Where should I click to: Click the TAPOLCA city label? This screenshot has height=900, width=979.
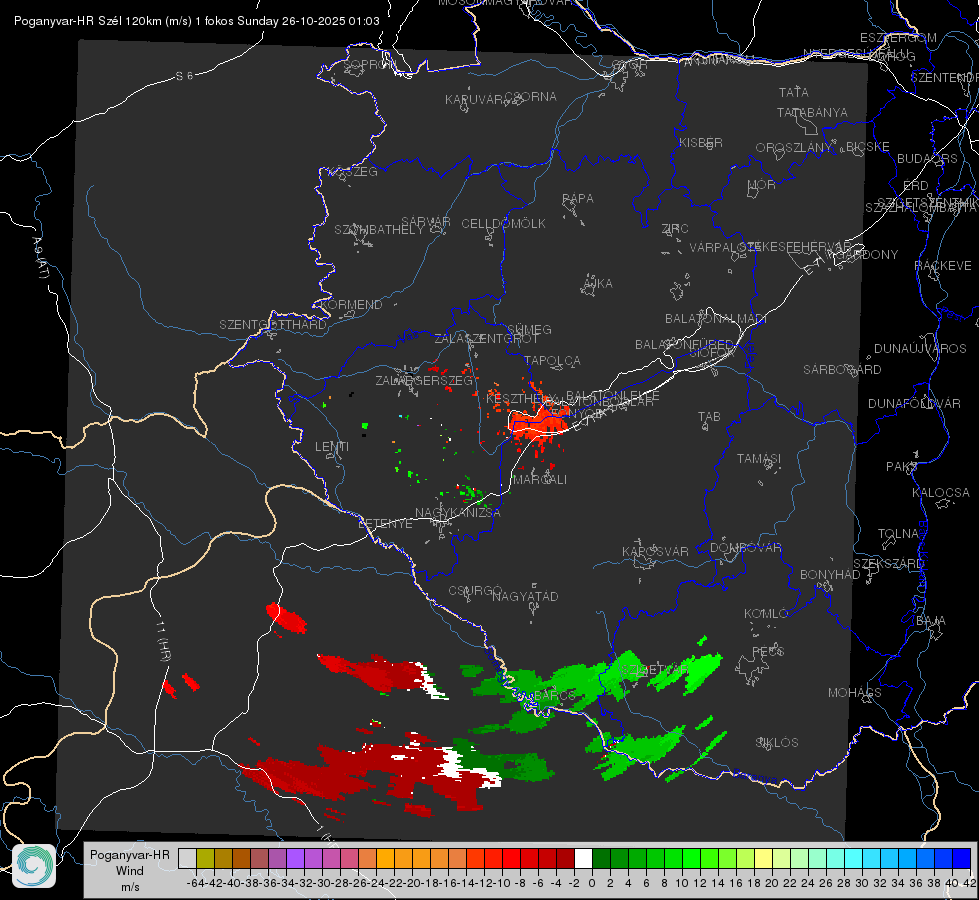click(x=553, y=360)
